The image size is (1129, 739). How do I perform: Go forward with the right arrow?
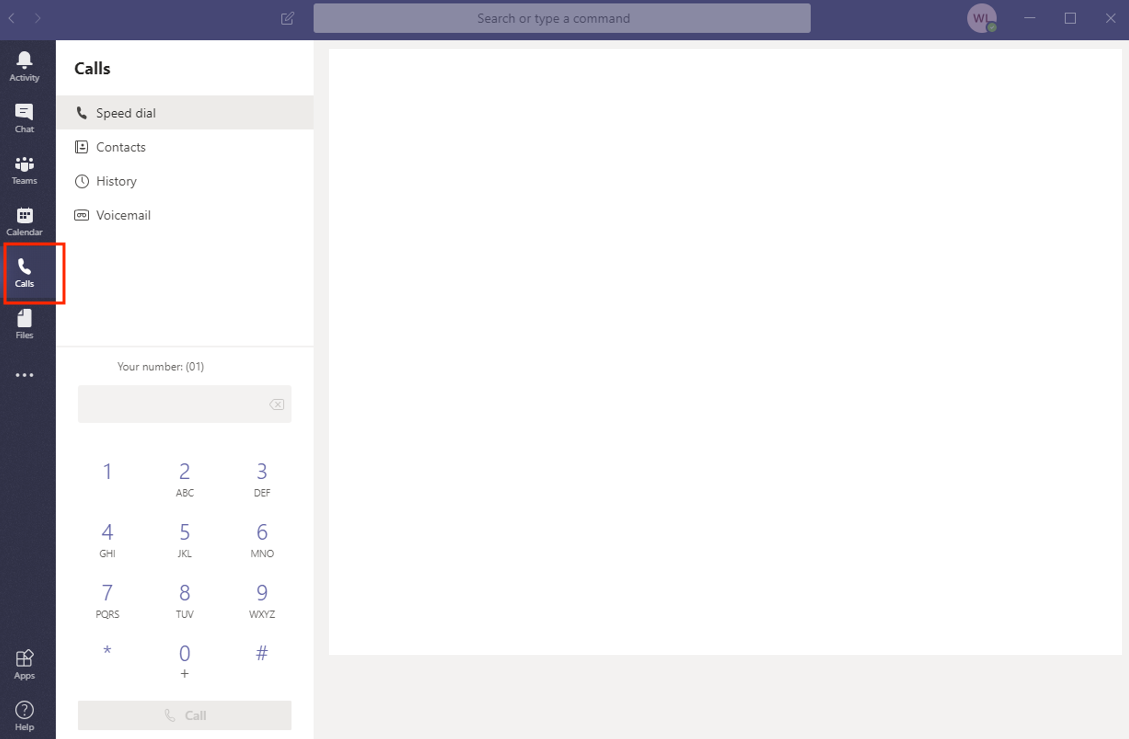tap(37, 18)
